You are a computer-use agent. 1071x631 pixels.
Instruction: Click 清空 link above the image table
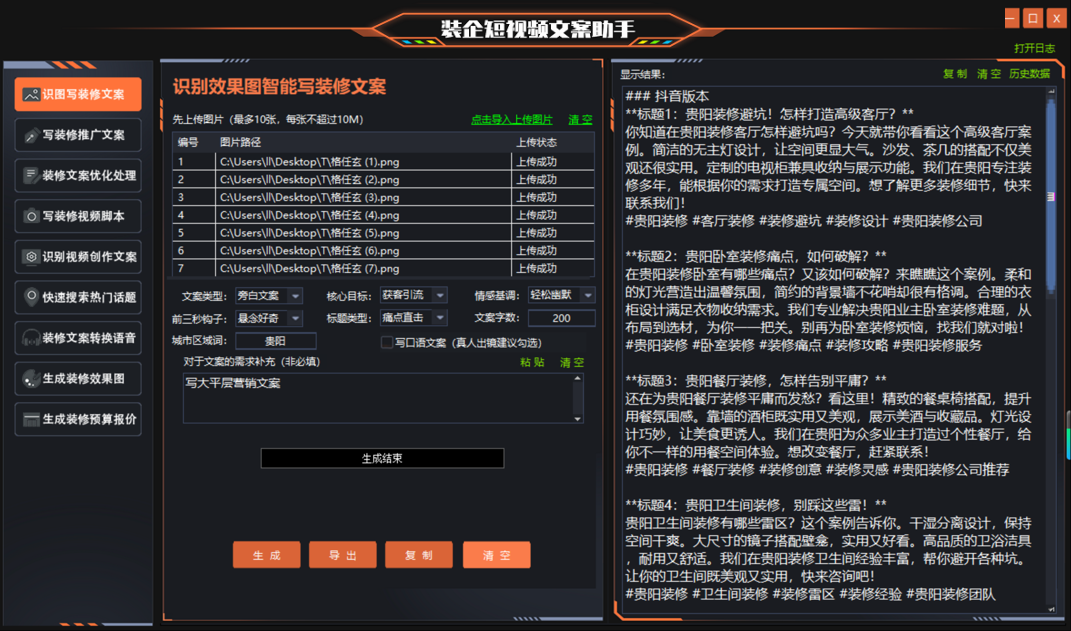[580, 120]
